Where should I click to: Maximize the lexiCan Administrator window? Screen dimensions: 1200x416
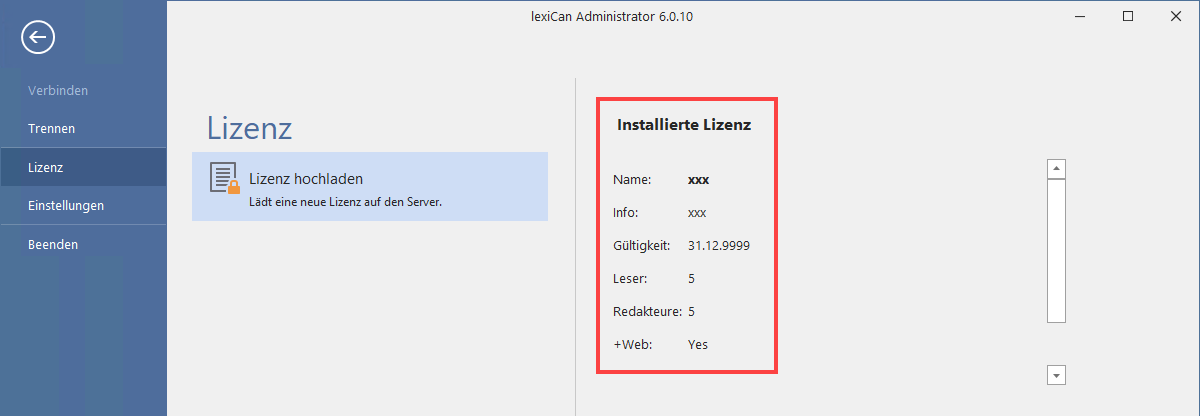coord(1128,16)
